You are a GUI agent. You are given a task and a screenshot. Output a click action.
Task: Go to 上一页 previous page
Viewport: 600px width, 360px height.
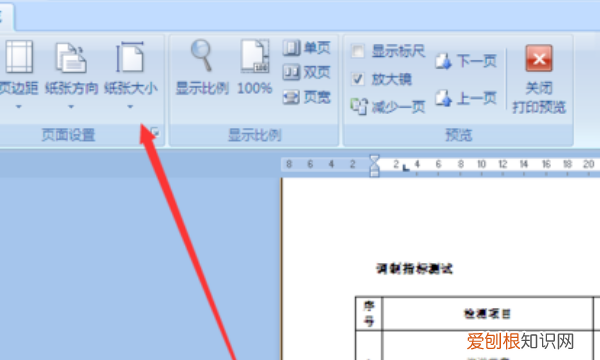[466, 98]
